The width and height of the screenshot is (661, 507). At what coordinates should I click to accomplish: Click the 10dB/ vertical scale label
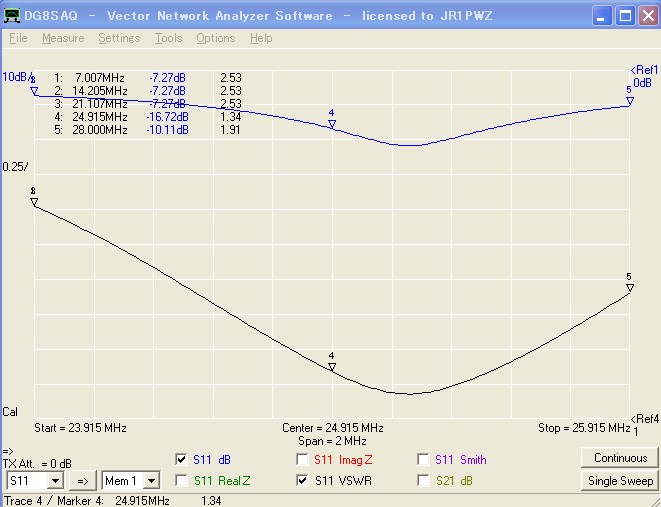click(x=14, y=77)
